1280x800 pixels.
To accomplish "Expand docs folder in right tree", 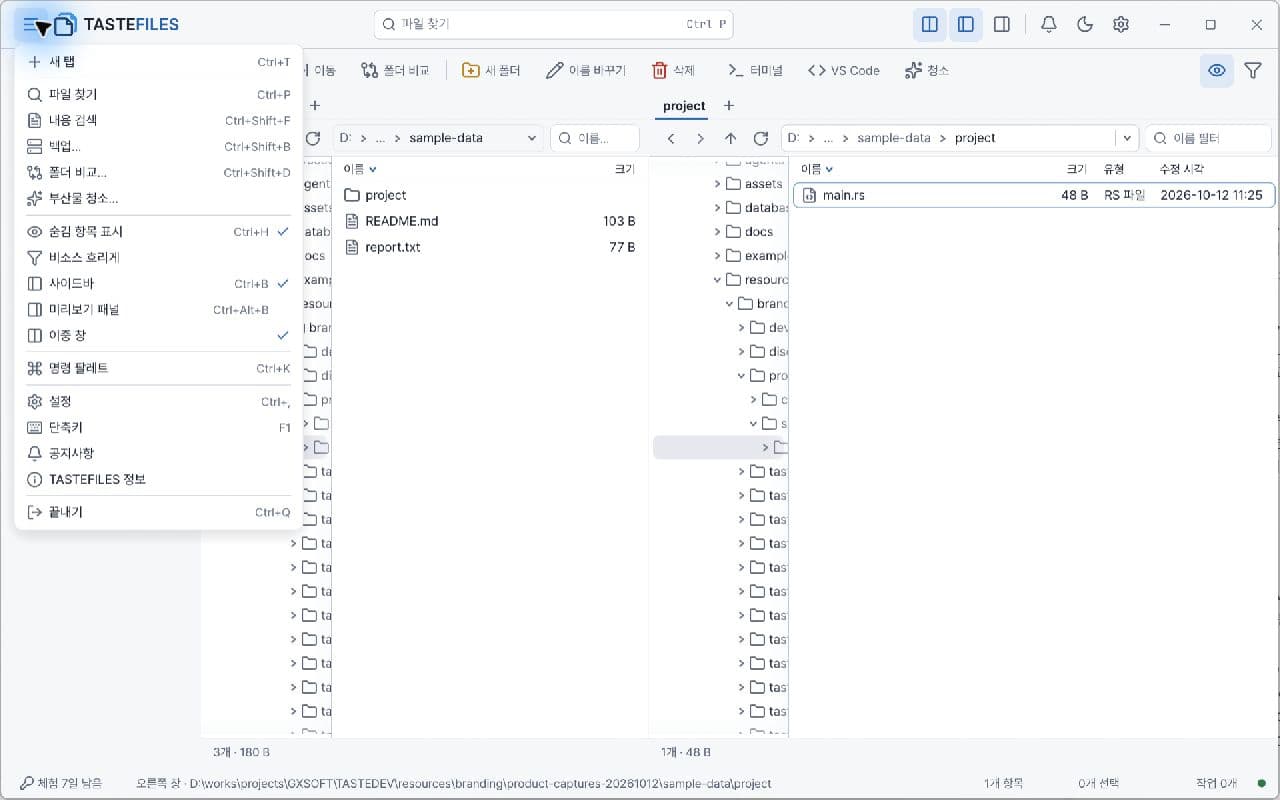I will [717, 232].
